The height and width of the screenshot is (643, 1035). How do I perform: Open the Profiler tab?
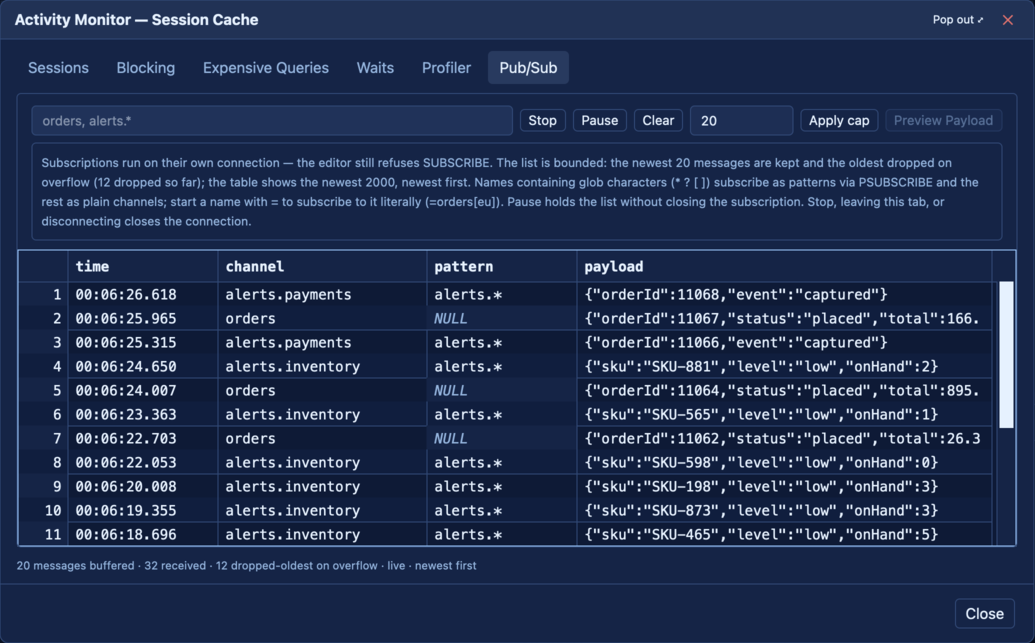tap(446, 68)
